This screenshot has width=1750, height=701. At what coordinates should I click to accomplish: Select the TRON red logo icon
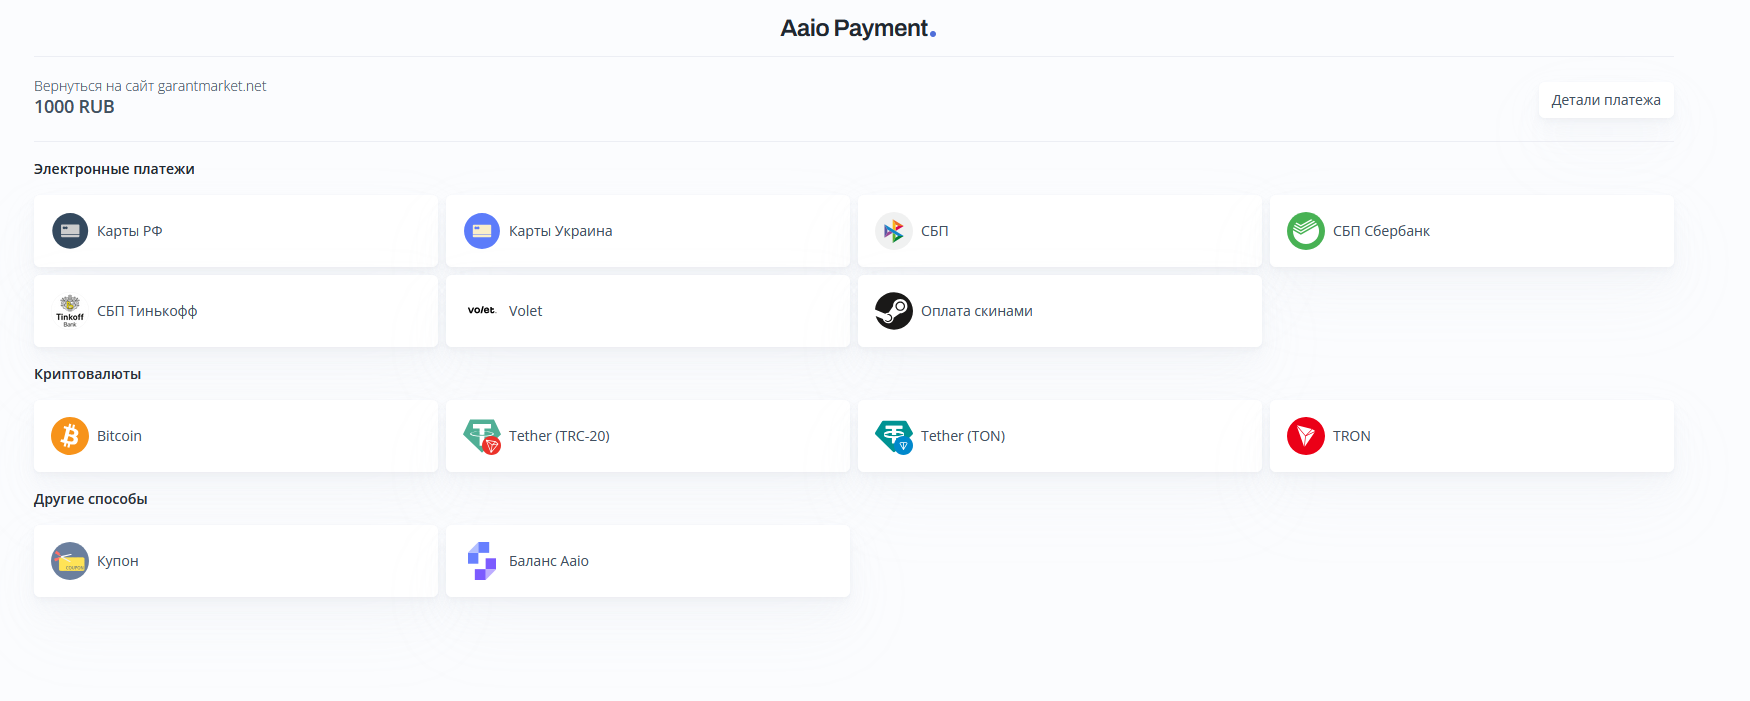click(x=1306, y=436)
